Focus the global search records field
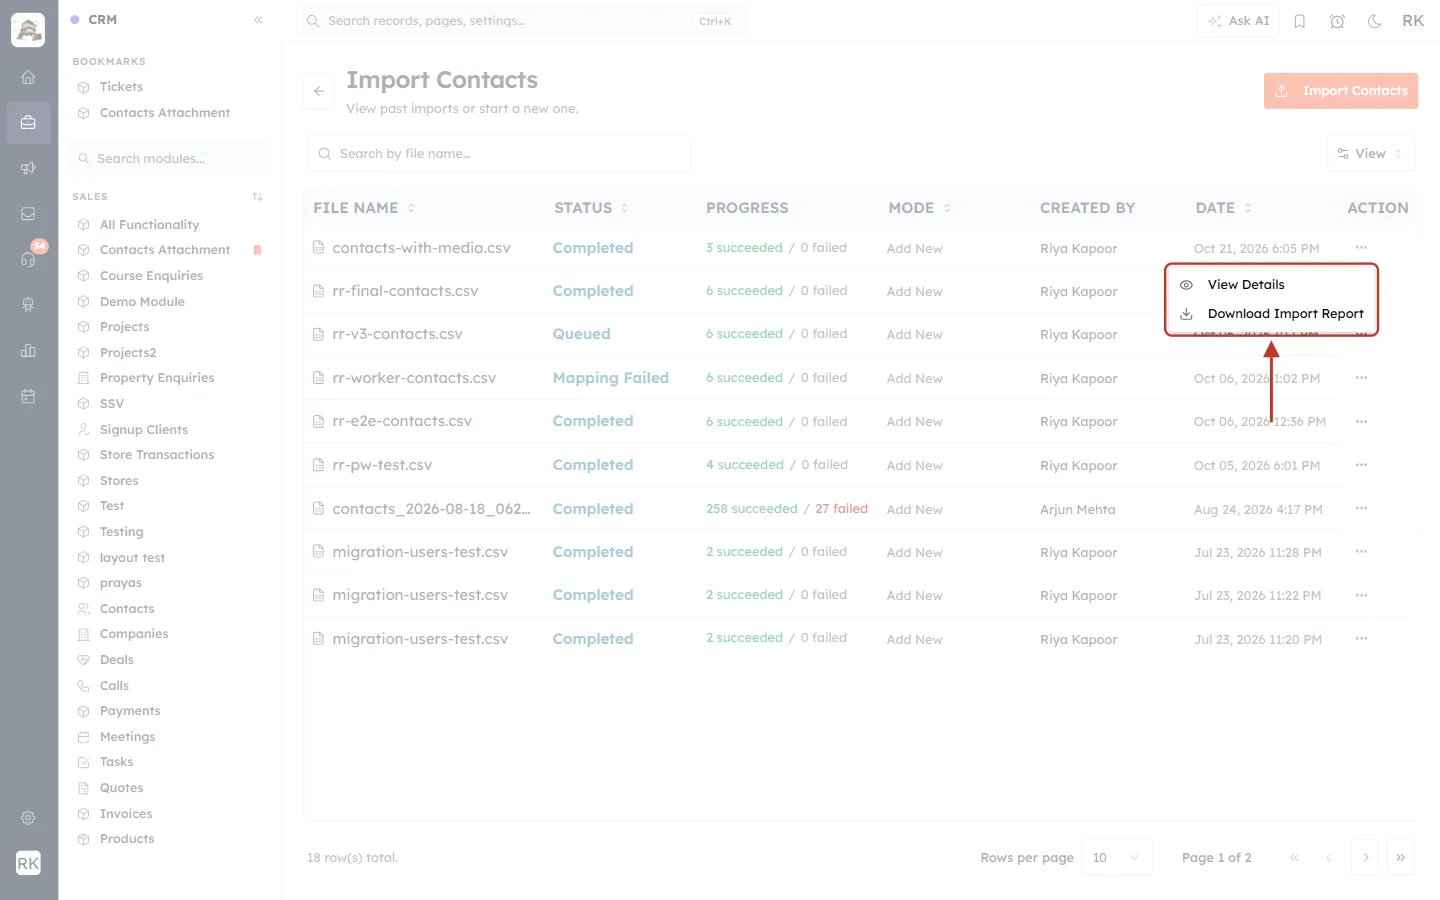 click(521, 21)
